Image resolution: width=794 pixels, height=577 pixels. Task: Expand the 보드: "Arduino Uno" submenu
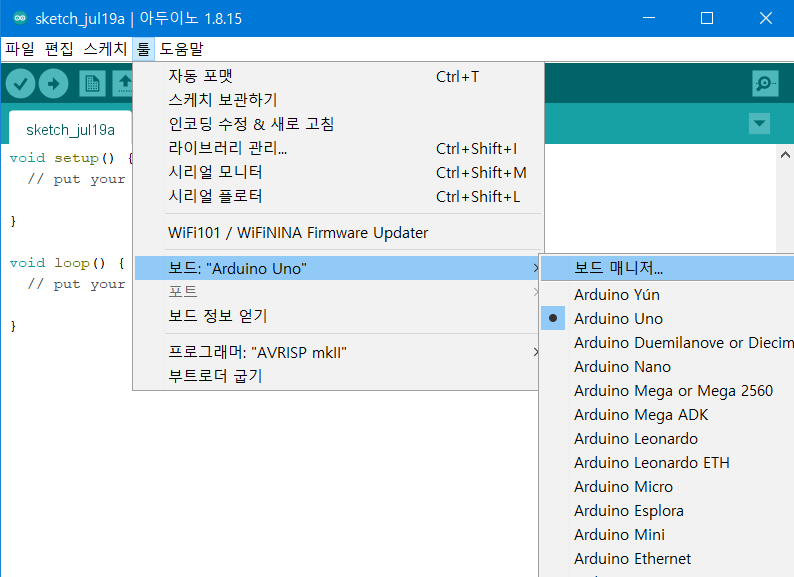coord(337,268)
